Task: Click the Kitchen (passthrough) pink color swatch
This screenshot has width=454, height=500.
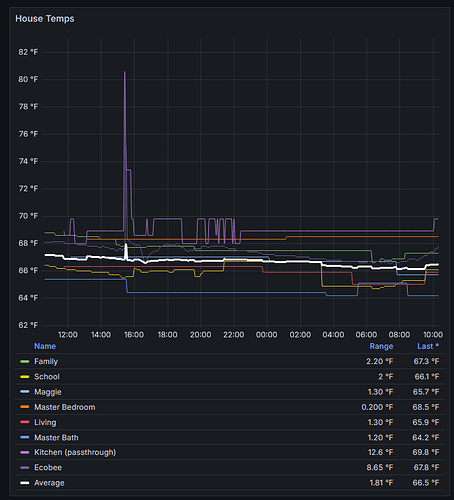Action: point(25,453)
